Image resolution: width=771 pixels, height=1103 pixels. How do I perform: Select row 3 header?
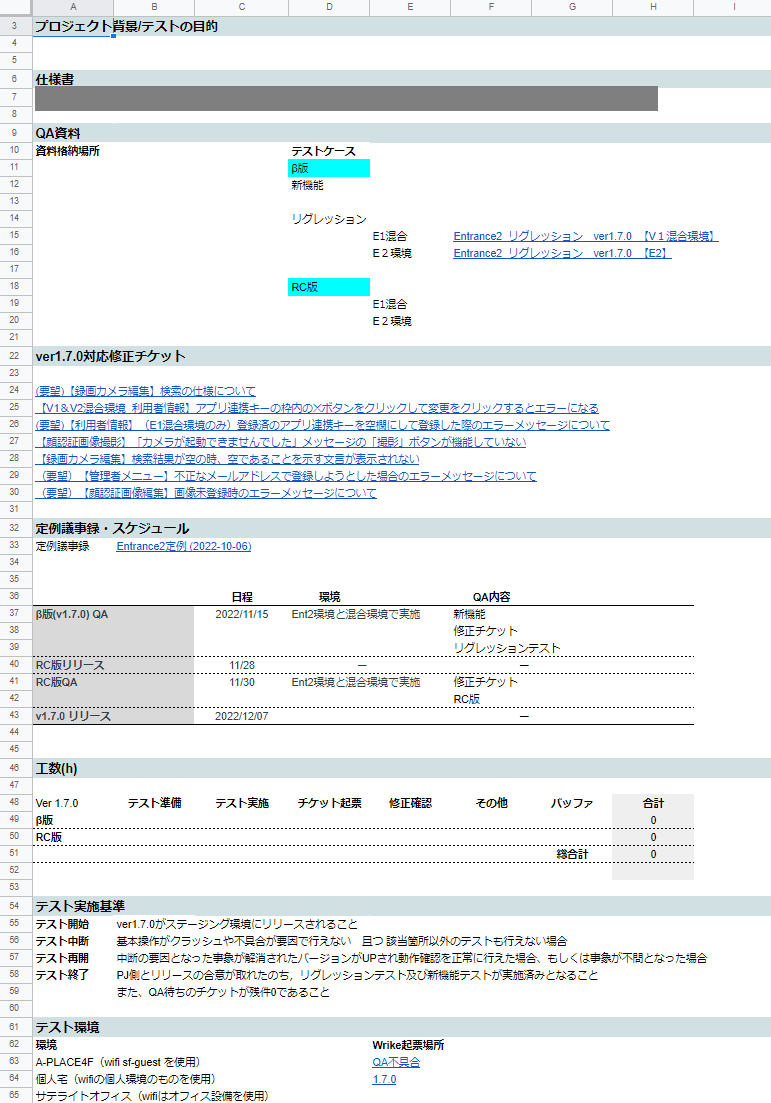click(15, 26)
